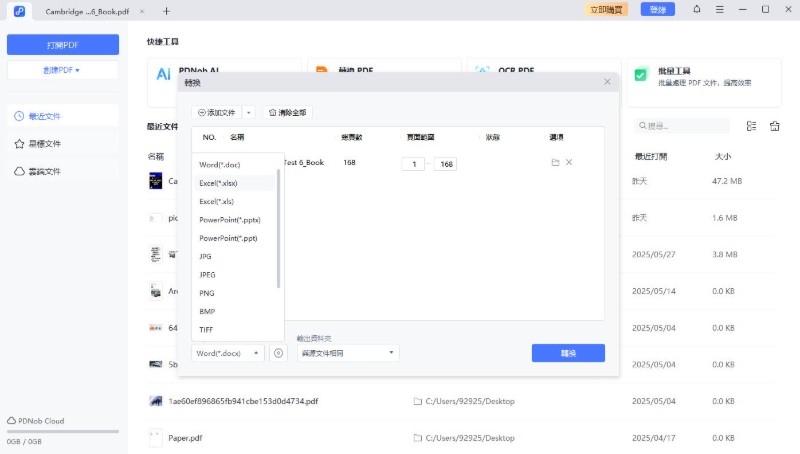The height and width of the screenshot is (454, 800).
Task: Click thumbnail of the 47.2 MB file
Action: (x=156, y=181)
